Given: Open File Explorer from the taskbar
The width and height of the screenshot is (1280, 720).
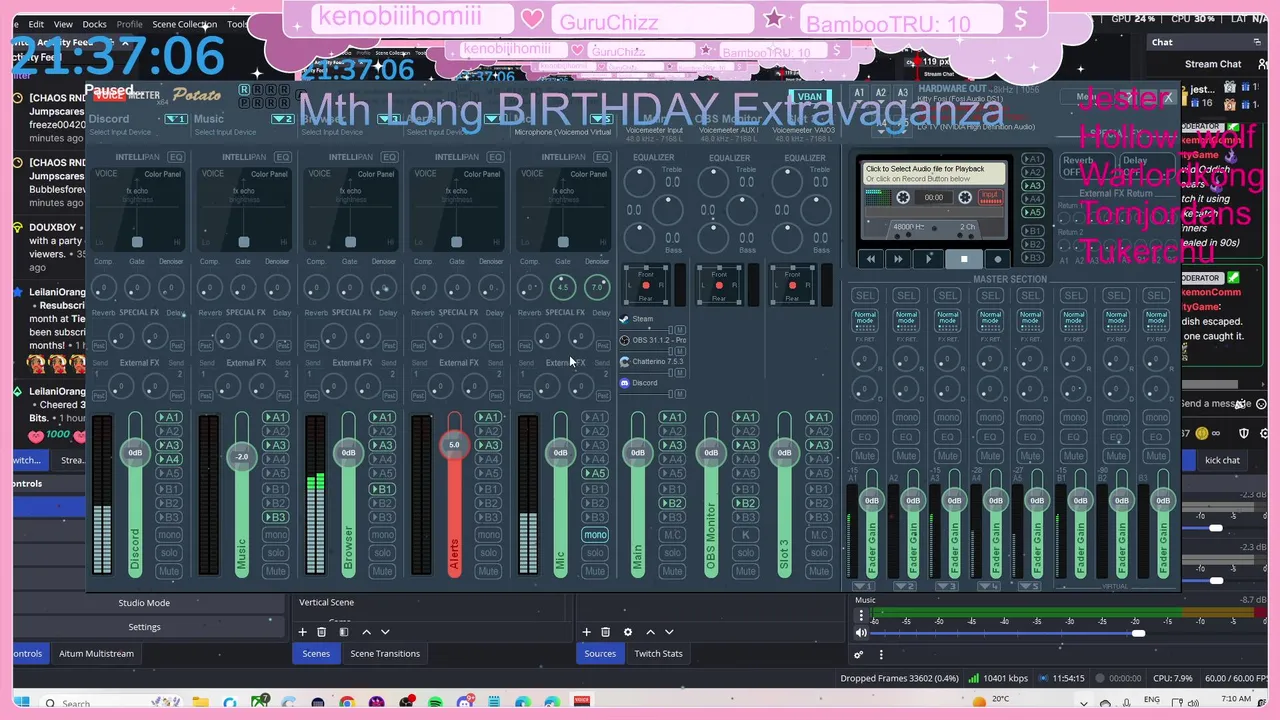Looking at the screenshot, I should 200,703.
